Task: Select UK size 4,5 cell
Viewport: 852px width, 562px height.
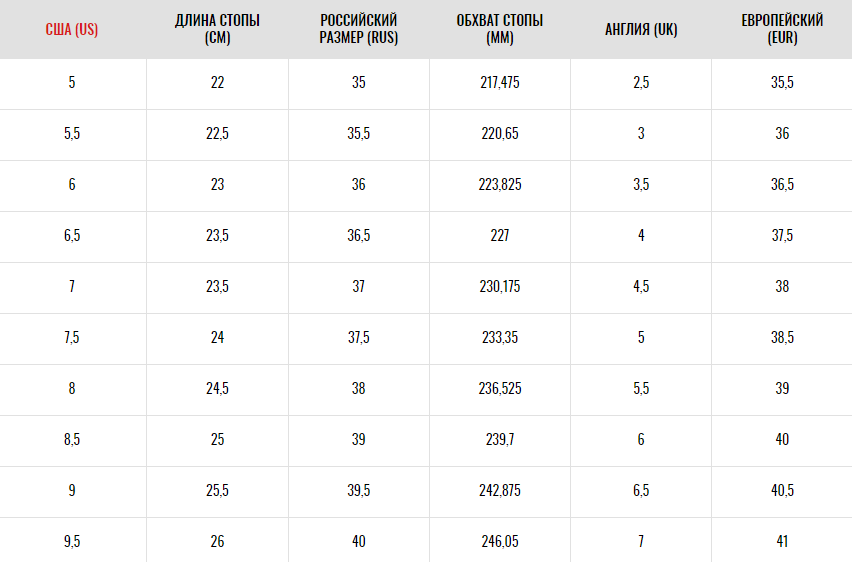Action: click(641, 287)
